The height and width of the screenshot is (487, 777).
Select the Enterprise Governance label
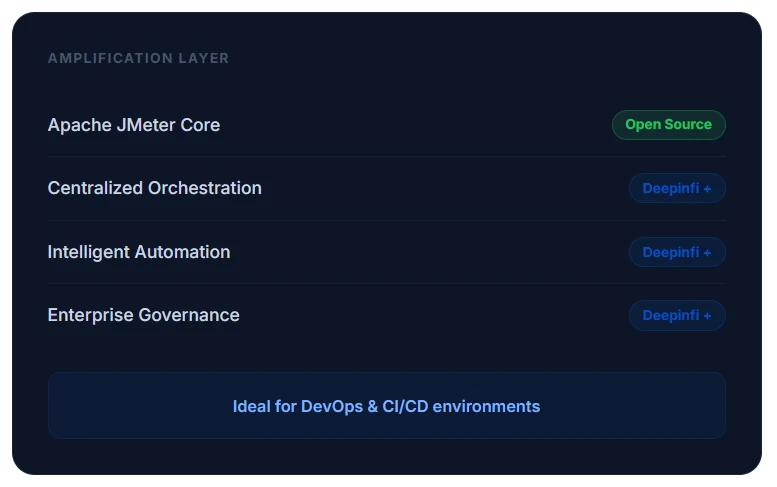[144, 315]
